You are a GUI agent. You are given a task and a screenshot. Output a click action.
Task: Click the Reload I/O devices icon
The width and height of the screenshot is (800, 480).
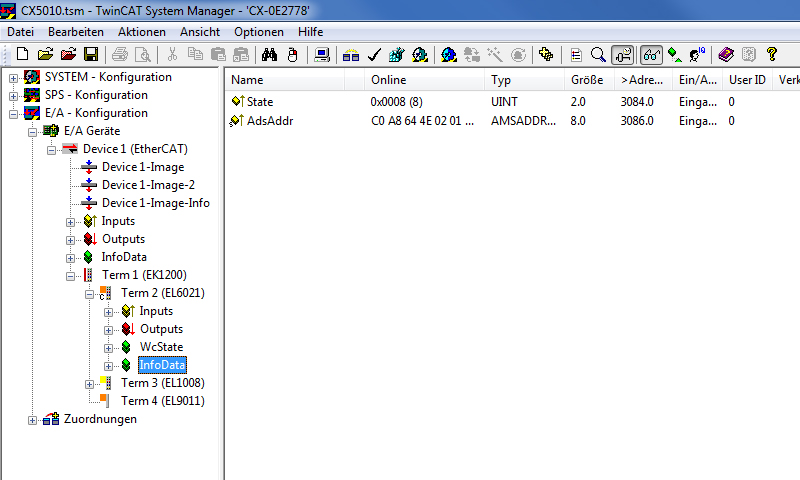coord(472,54)
